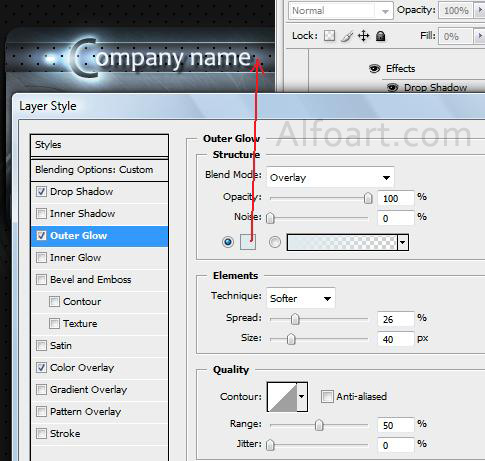This screenshot has width=485, height=461.
Task: Click the Spread slider handle
Action: [295, 319]
